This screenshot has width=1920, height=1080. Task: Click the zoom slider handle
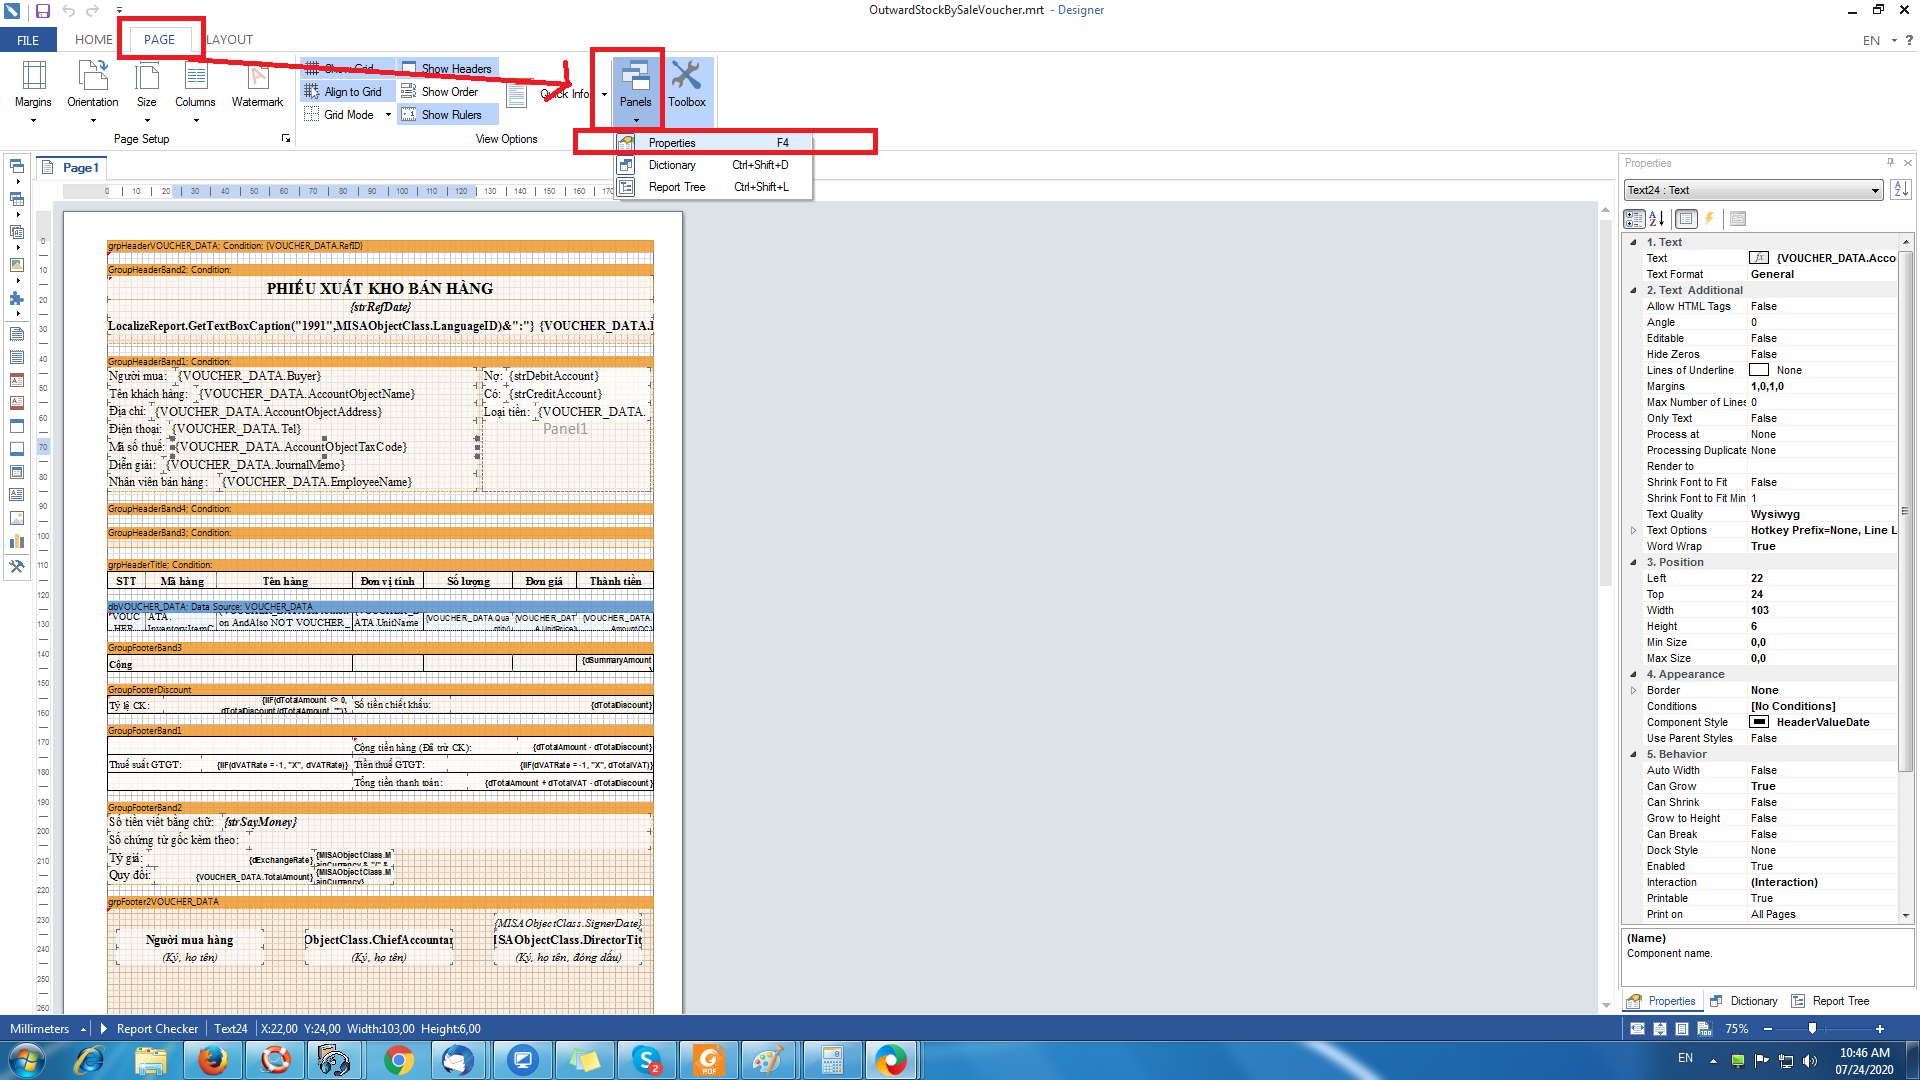coord(1812,1028)
